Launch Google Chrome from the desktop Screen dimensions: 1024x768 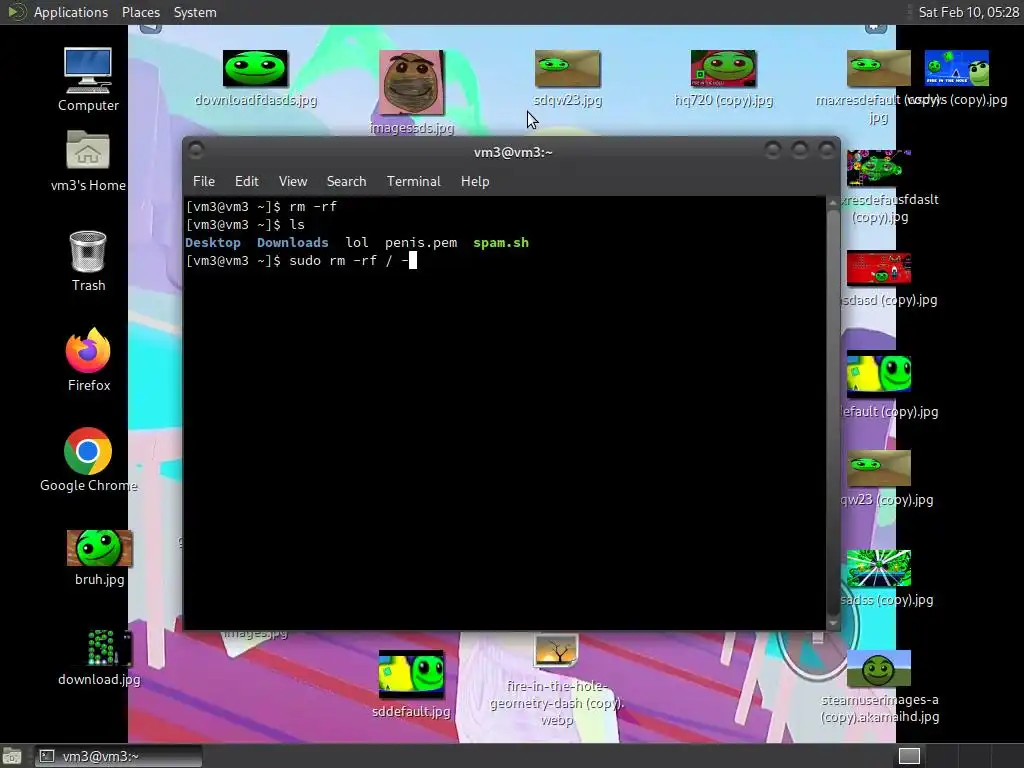pyautogui.click(x=88, y=460)
